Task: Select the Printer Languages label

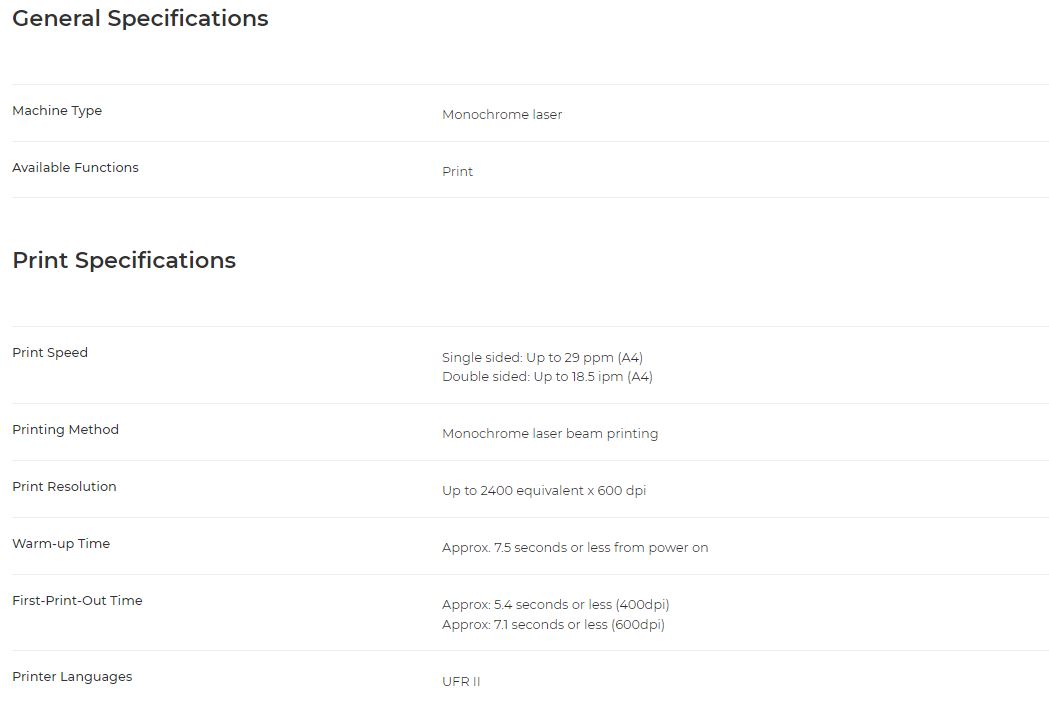Action: (x=72, y=677)
